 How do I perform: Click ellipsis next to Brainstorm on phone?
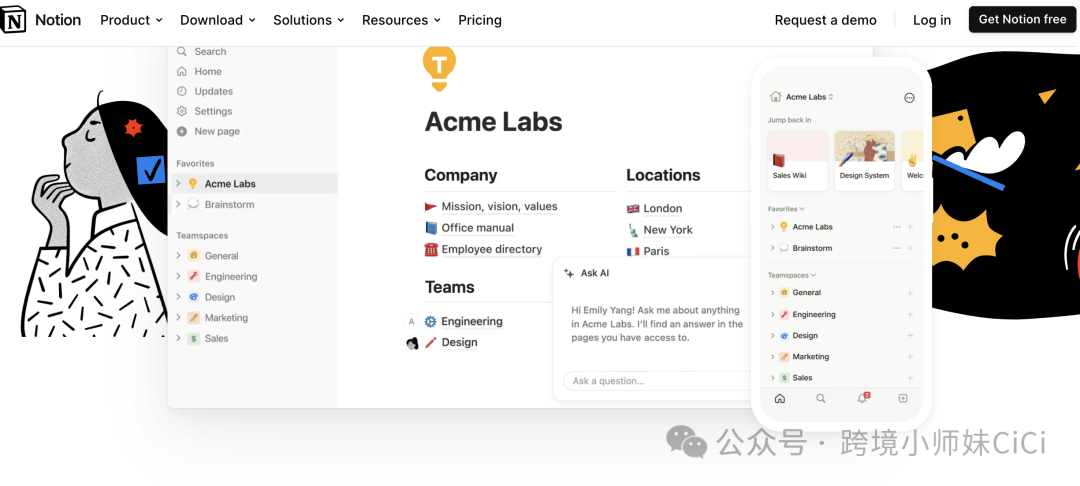pos(897,248)
